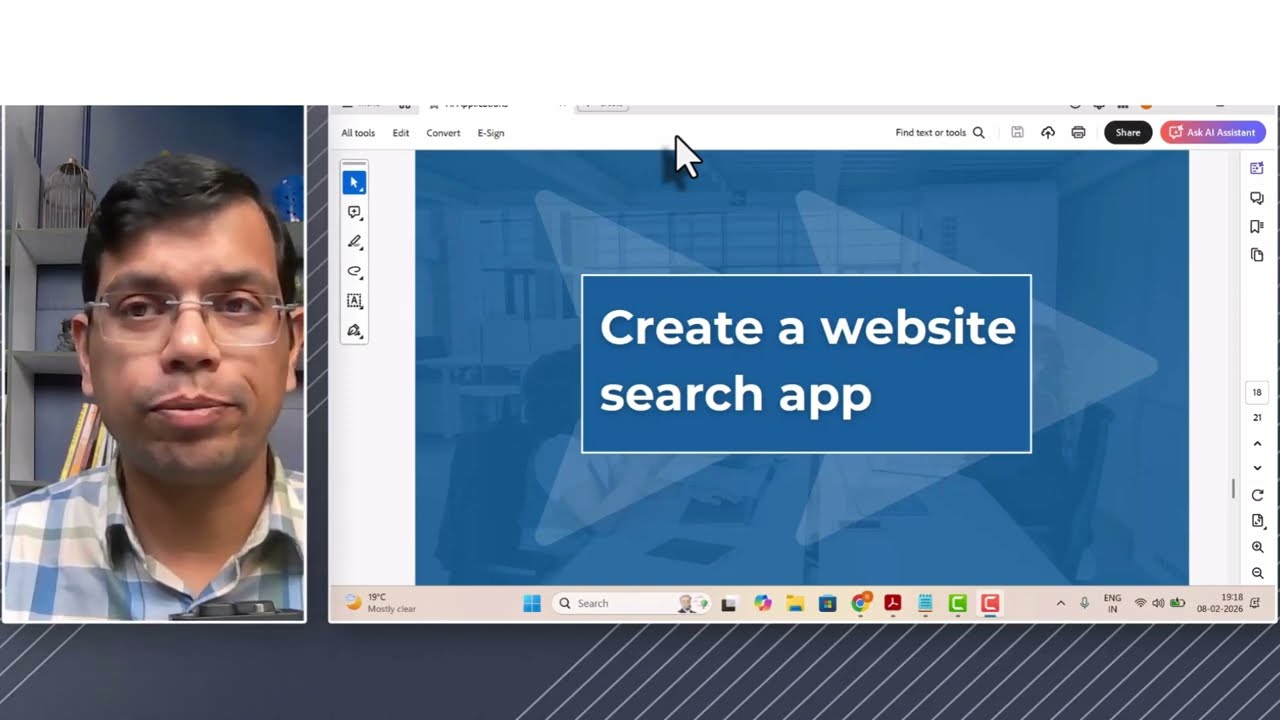Pick the freehand draw tool
The width and height of the screenshot is (1280, 720).
(x=354, y=271)
